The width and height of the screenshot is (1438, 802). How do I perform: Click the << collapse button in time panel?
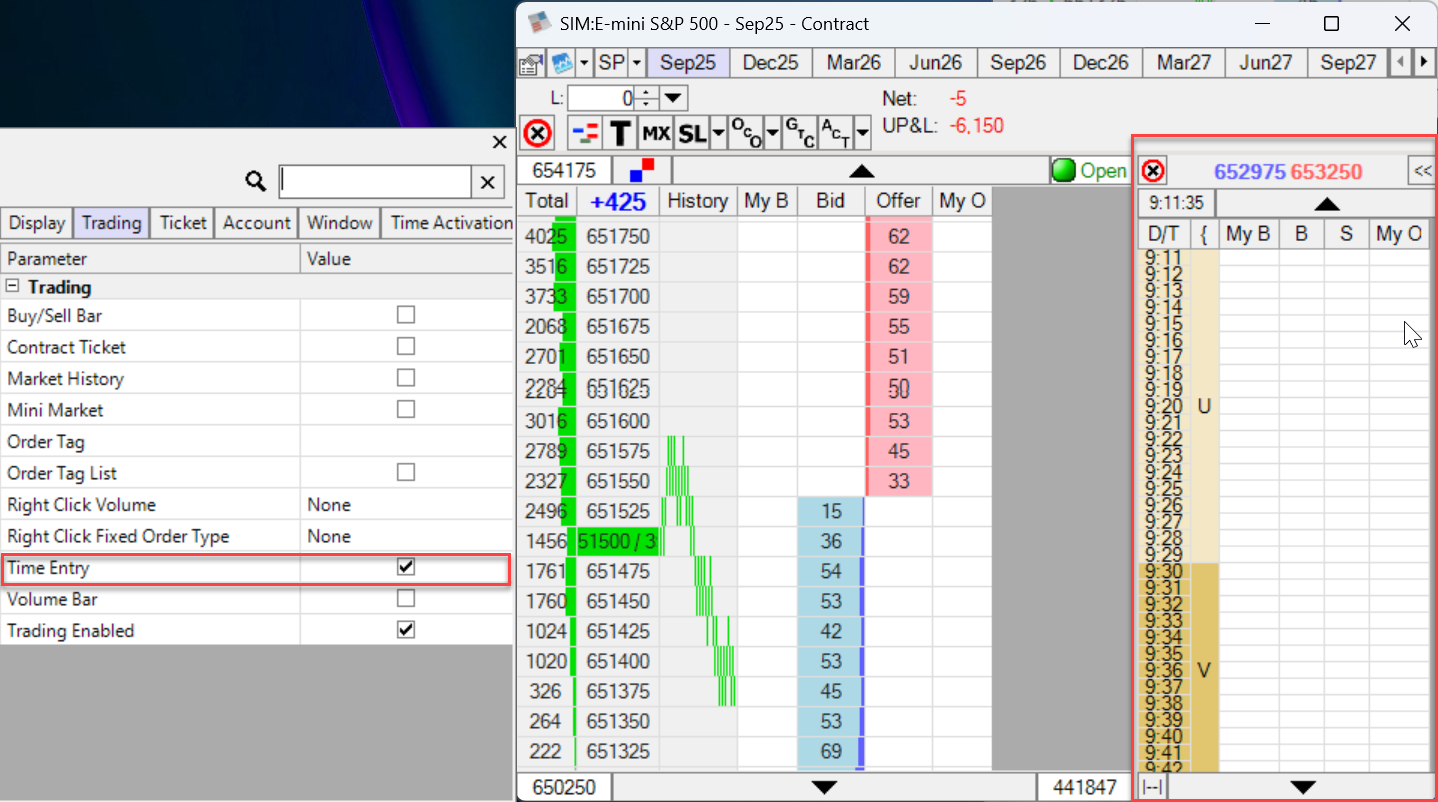[1421, 171]
